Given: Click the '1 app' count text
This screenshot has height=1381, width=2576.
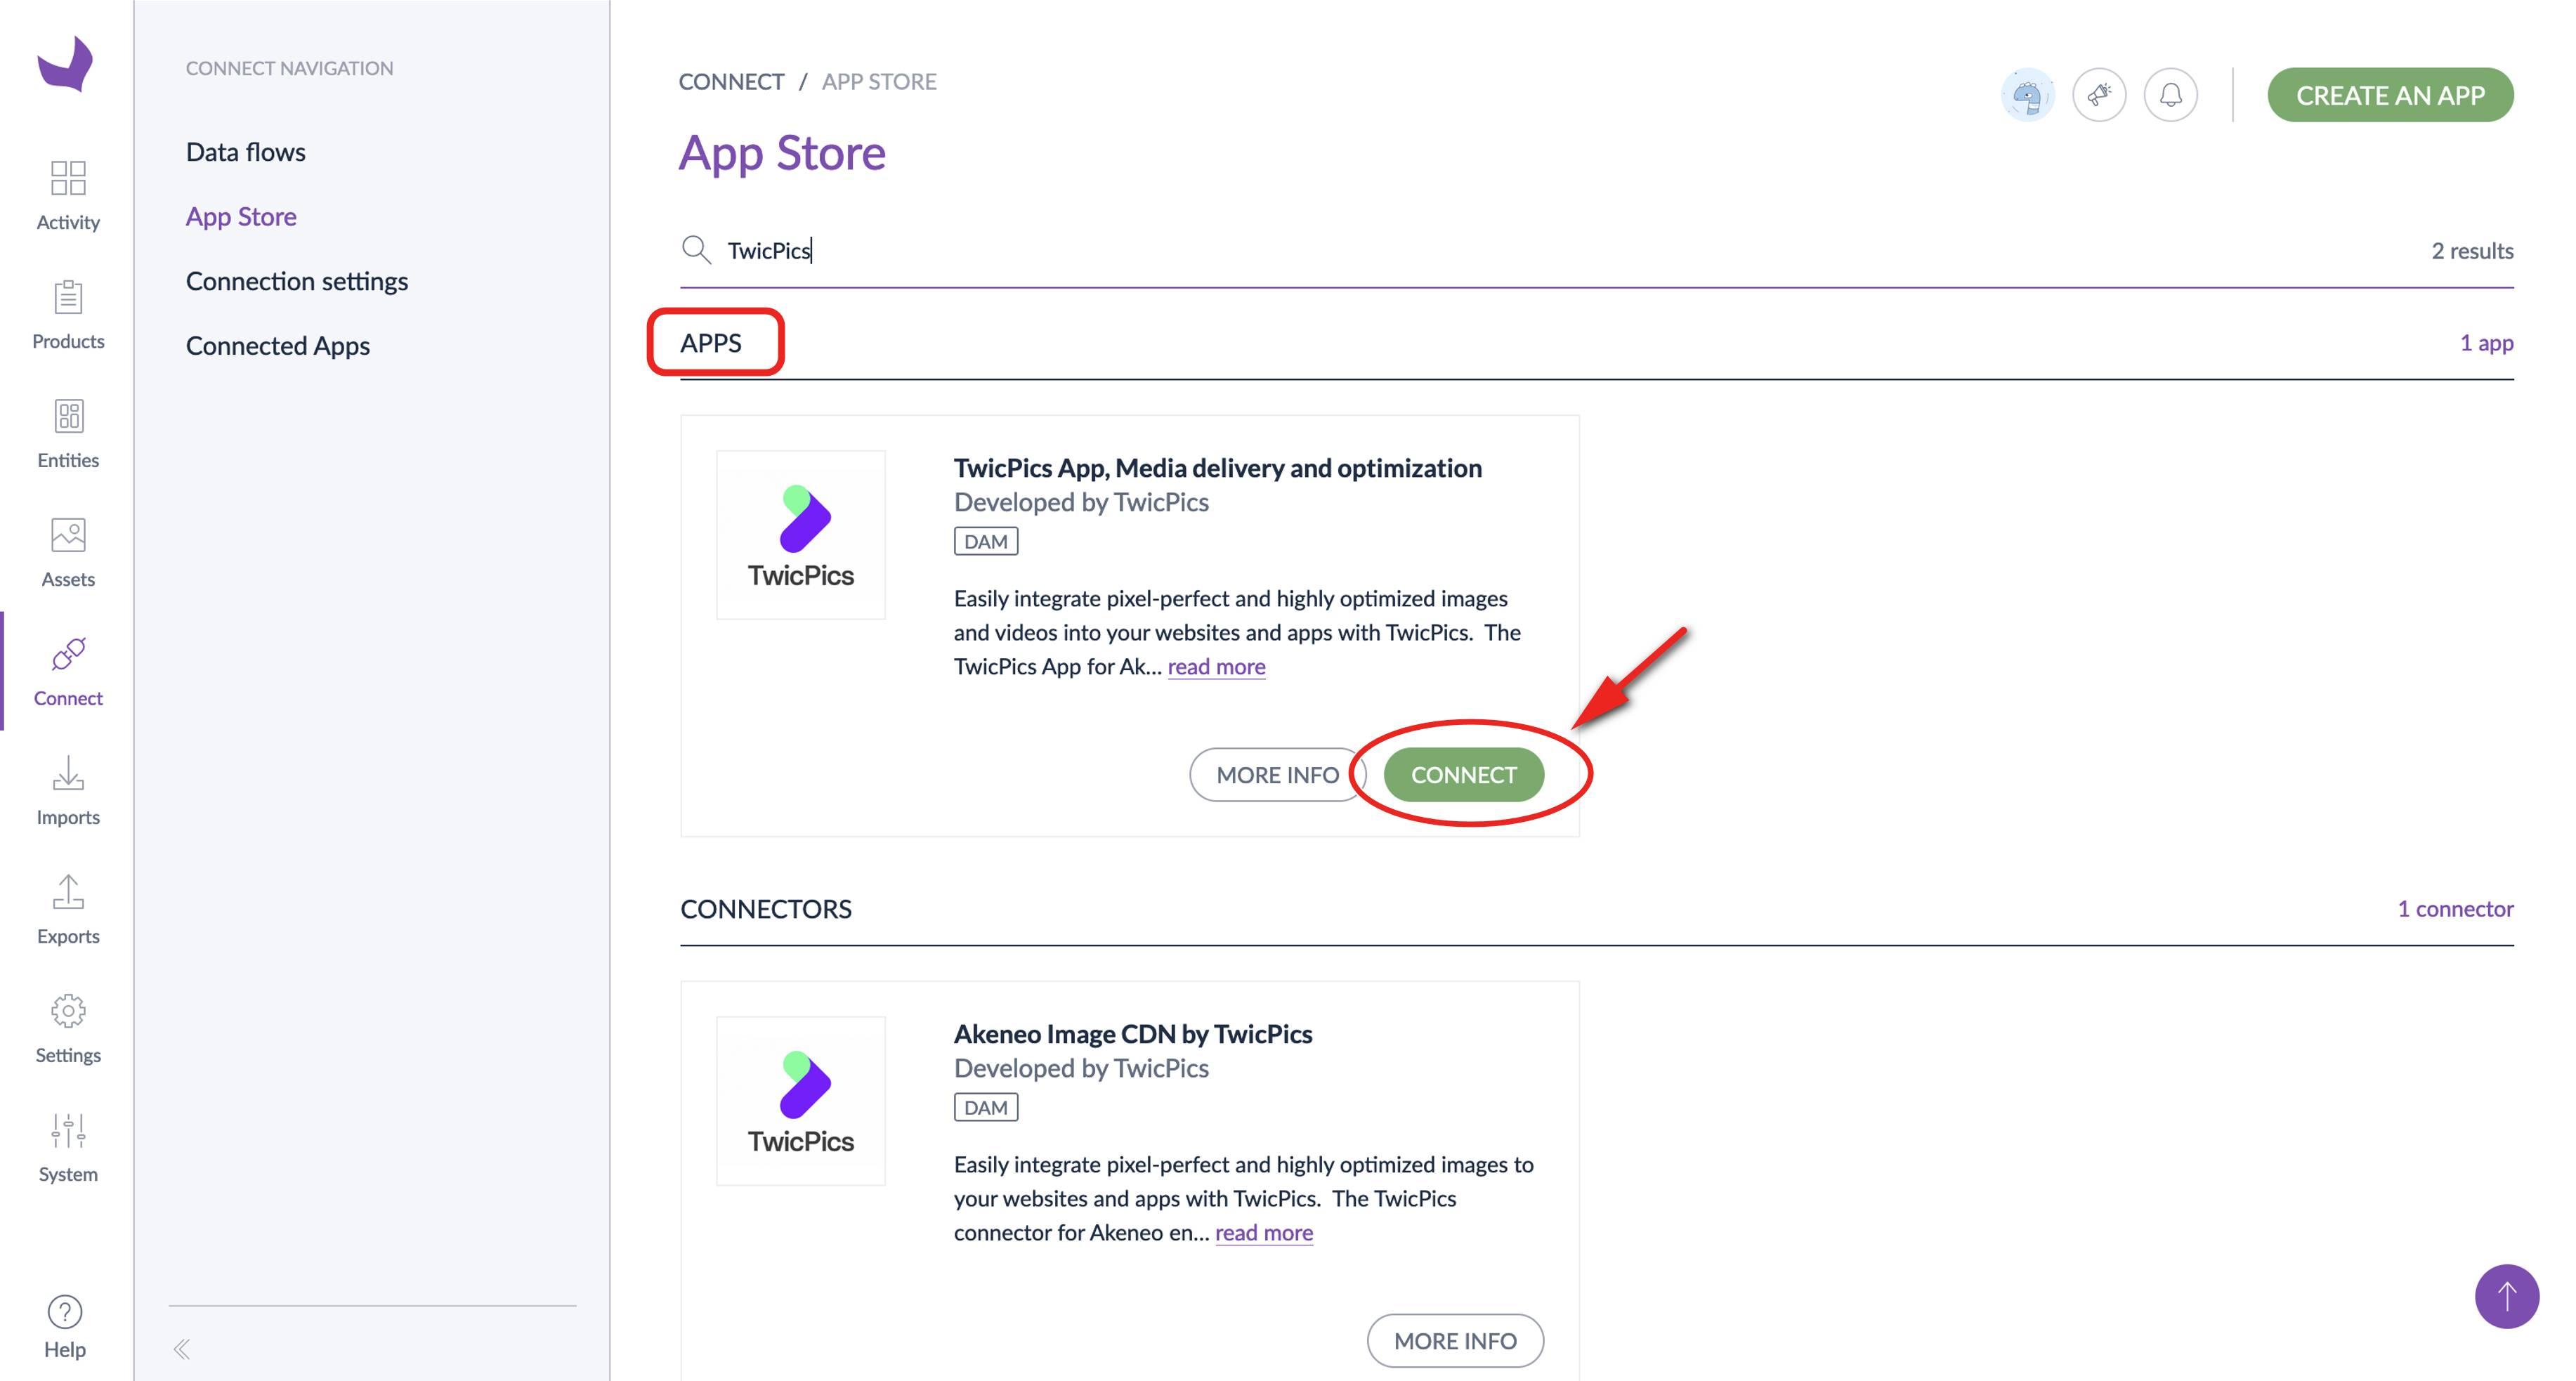Looking at the screenshot, I should [2486, 343].
